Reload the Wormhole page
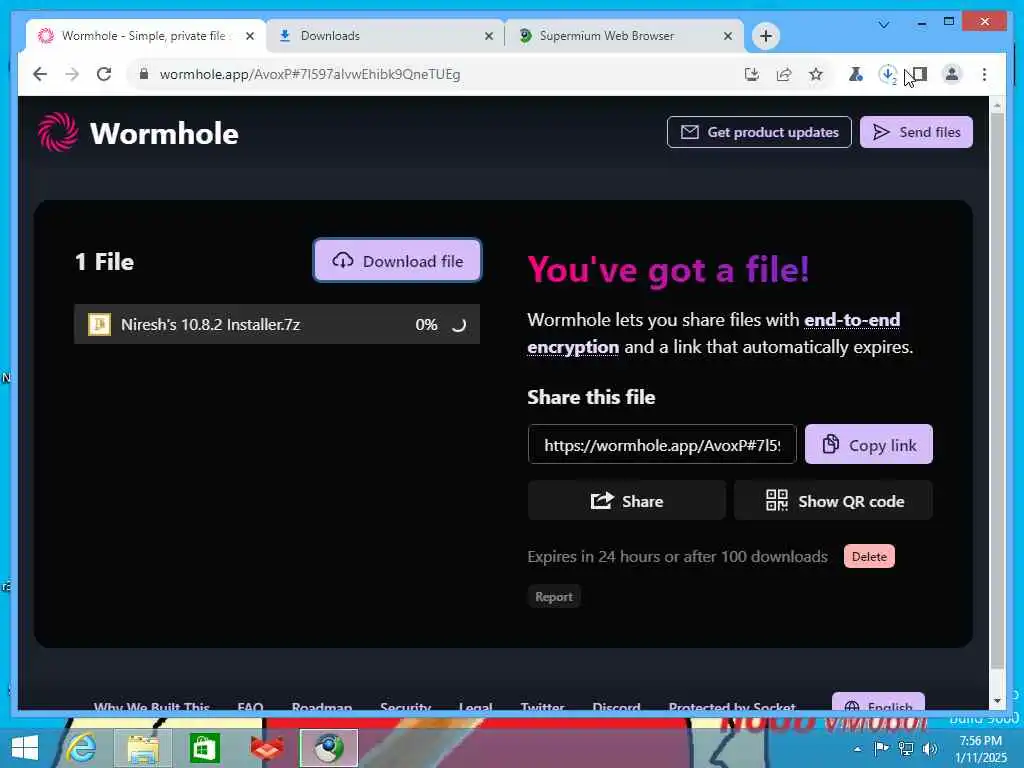This screenshot has height=768, width=1024. click(x=104, y=74)
